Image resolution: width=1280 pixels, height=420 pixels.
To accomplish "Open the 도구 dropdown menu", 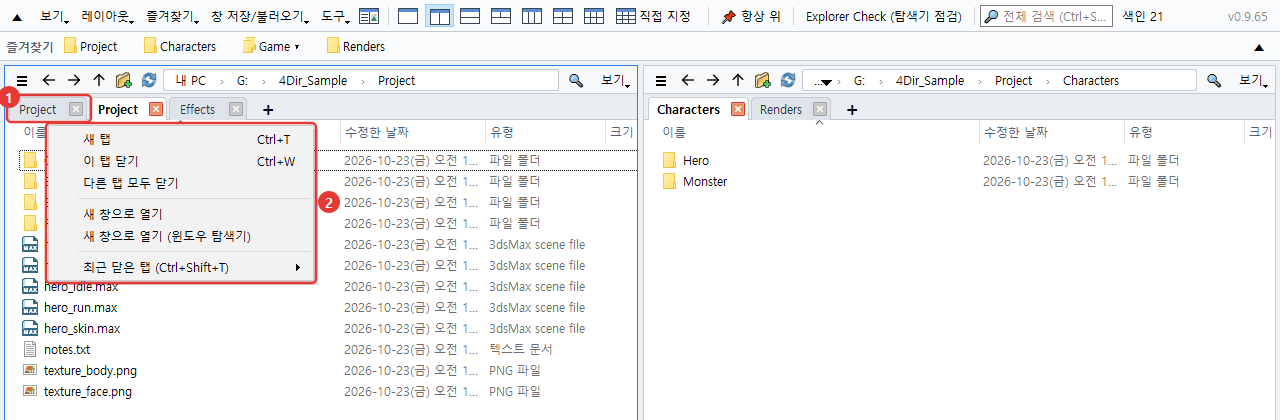I will (335, 16).
